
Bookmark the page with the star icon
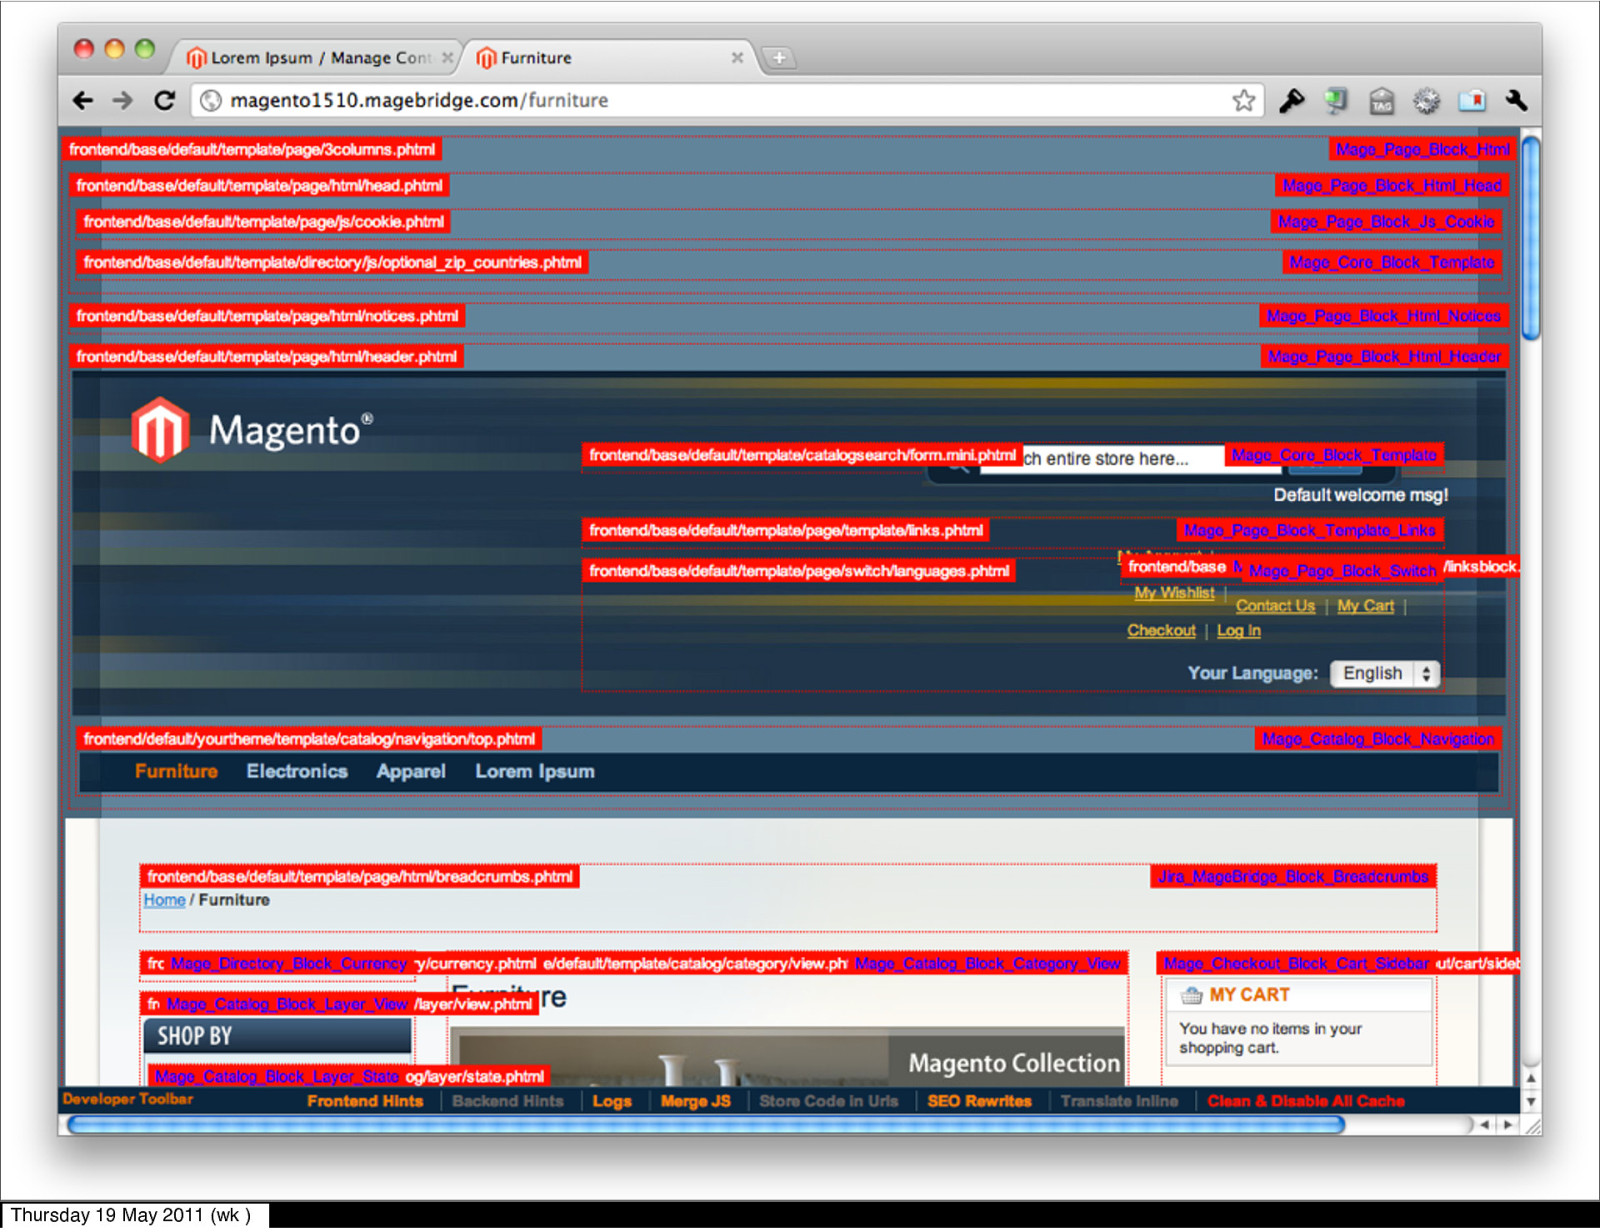tap(1243, 100)
